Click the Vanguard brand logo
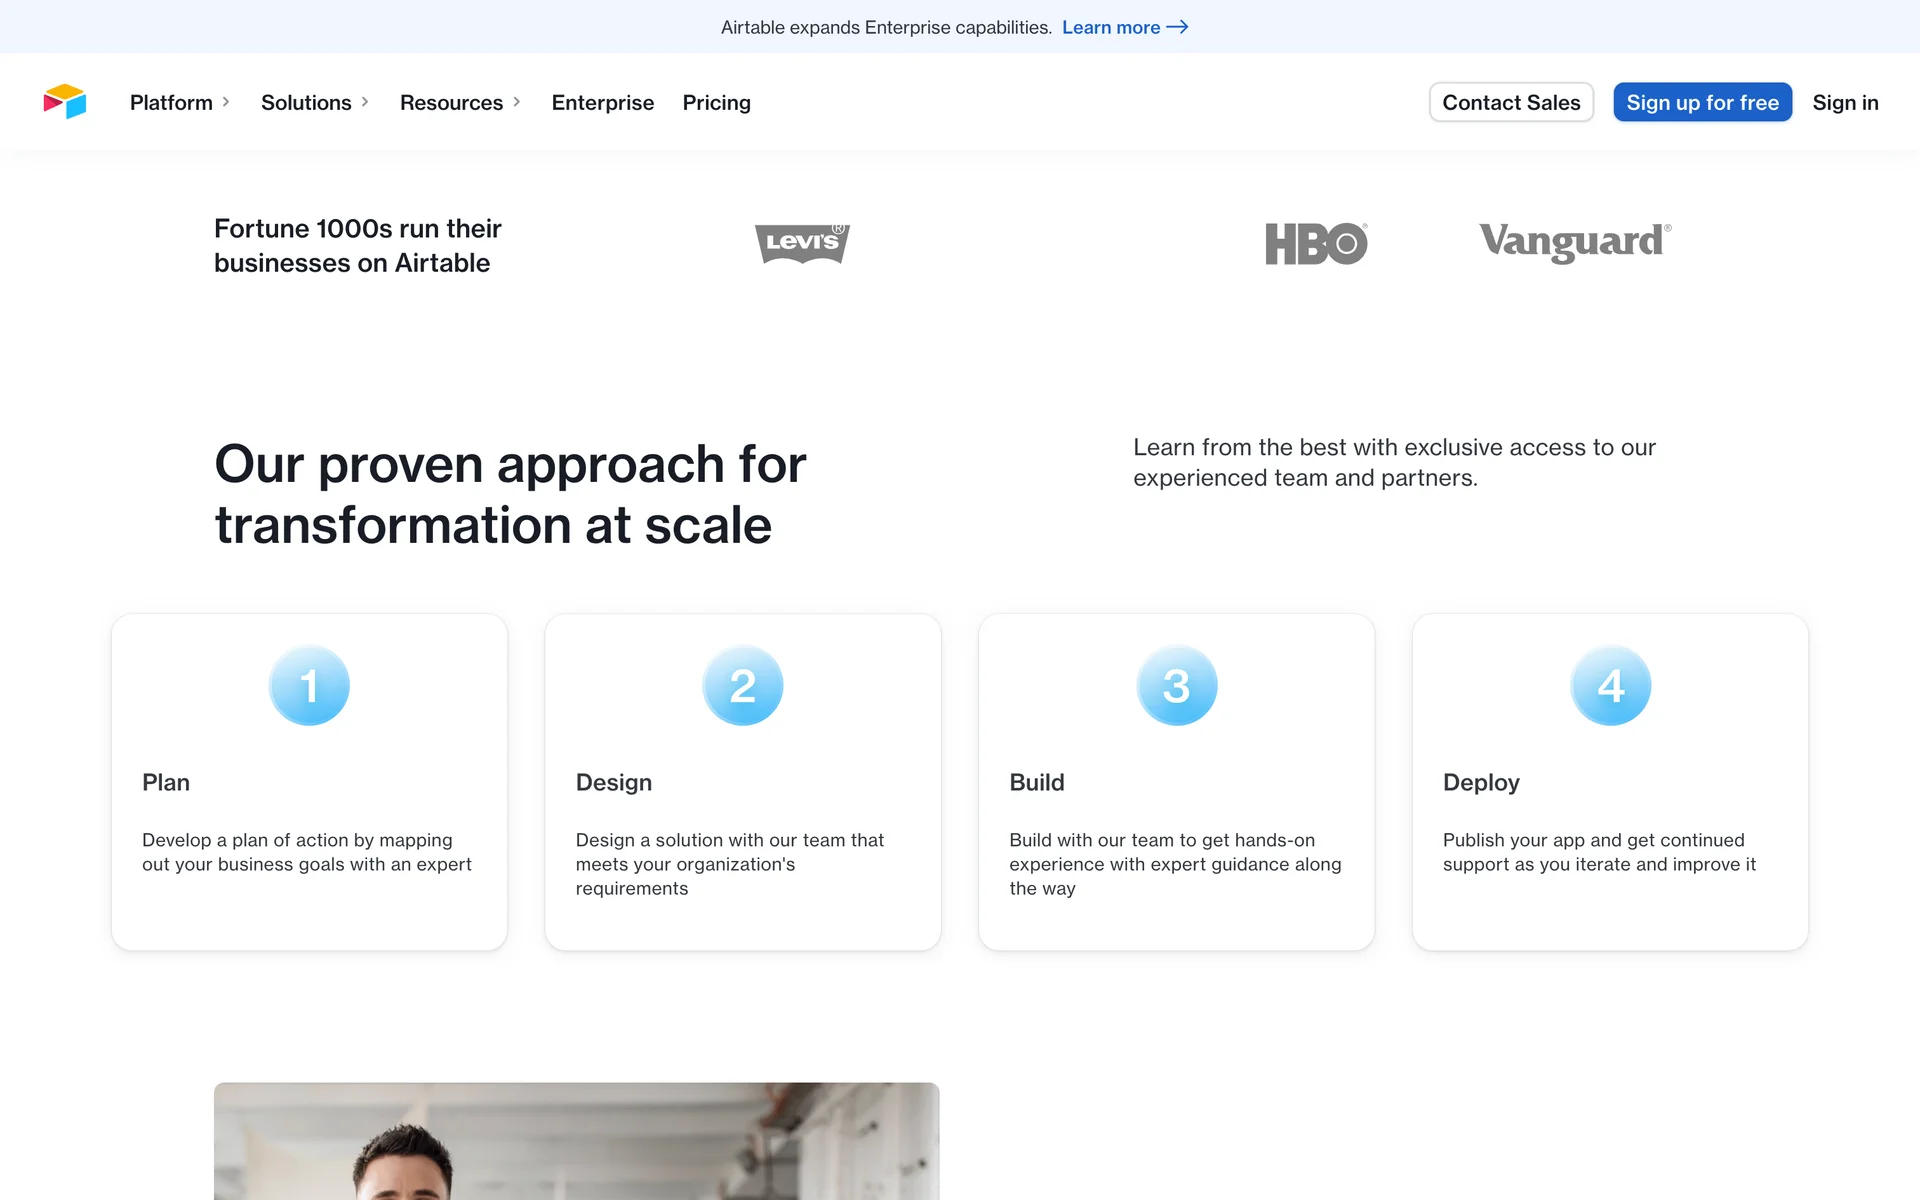The width and height of the screenshot is (1920, 1200). [x=1574, y=242]
